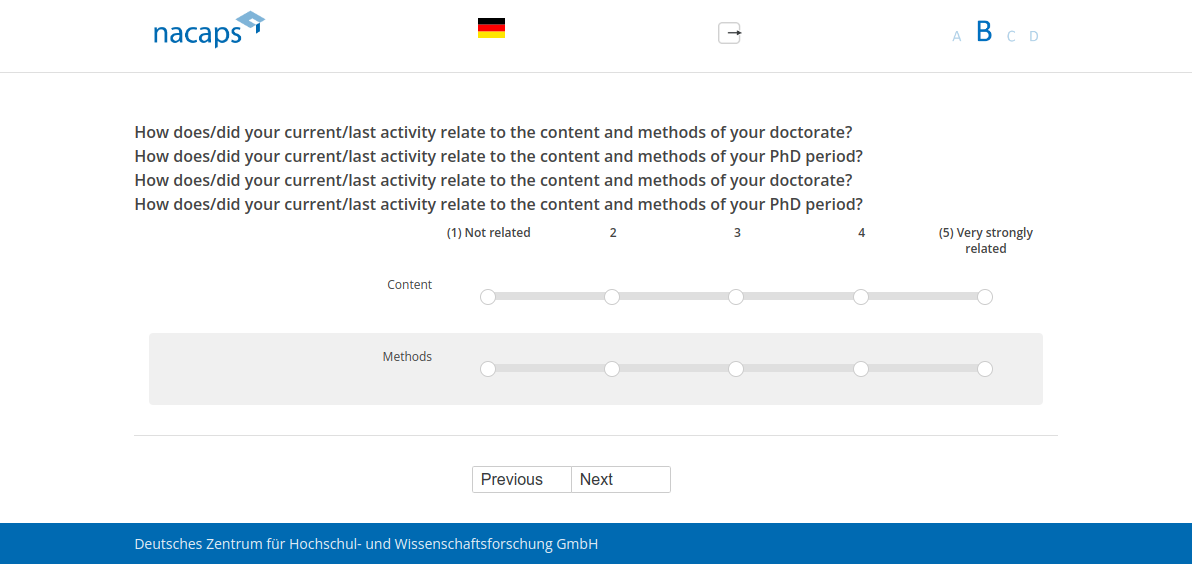Pick 4 for Methods relation
Image resolution: width=1192 pixels, height=573 pixels.
(861, 369)
